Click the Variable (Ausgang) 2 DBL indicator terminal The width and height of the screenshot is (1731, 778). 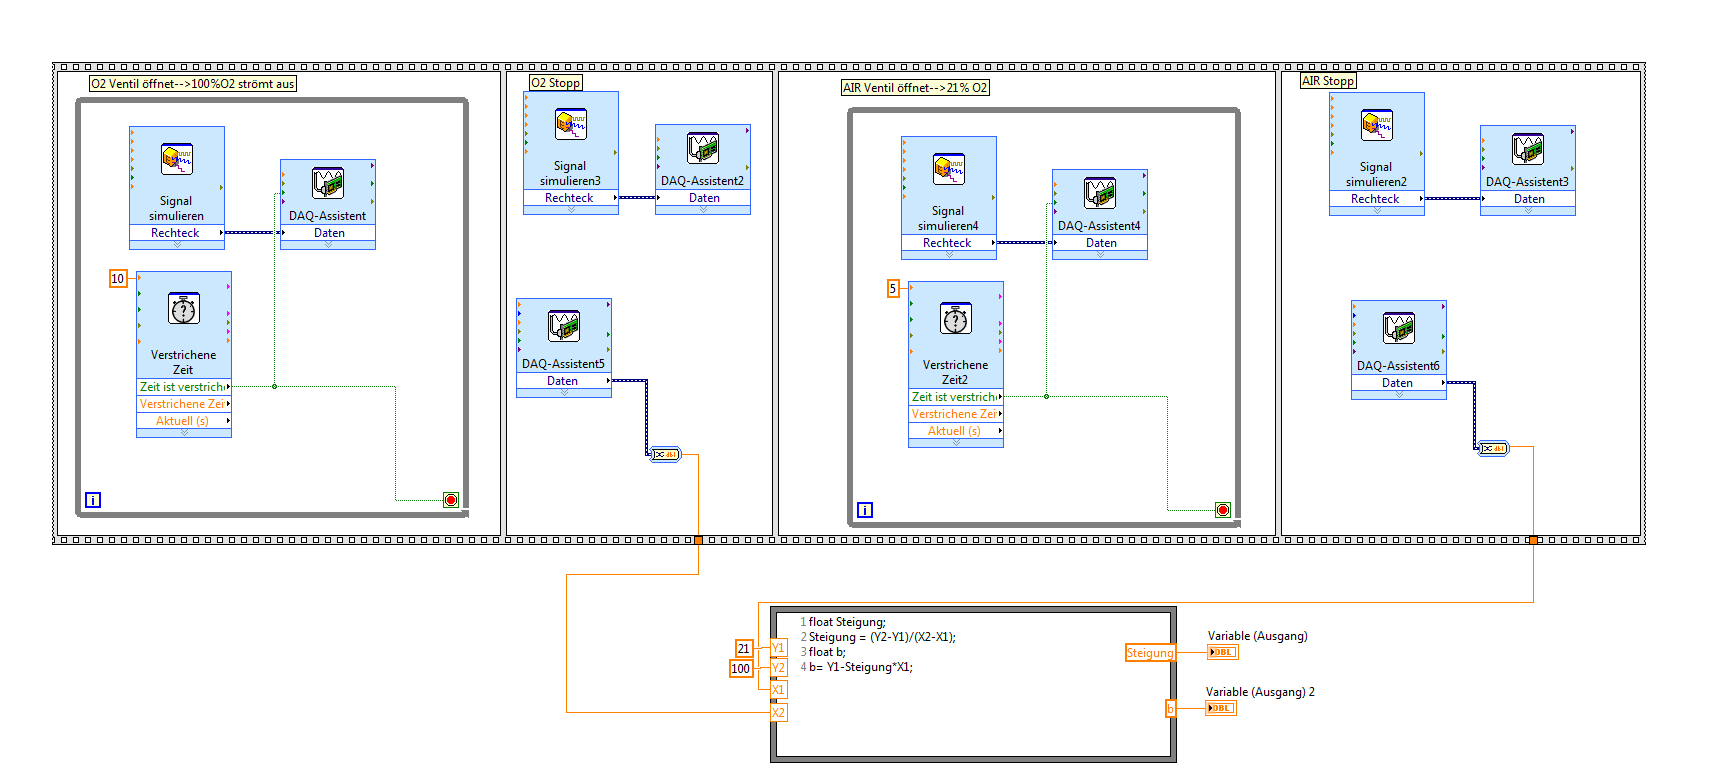[1221, 708]
